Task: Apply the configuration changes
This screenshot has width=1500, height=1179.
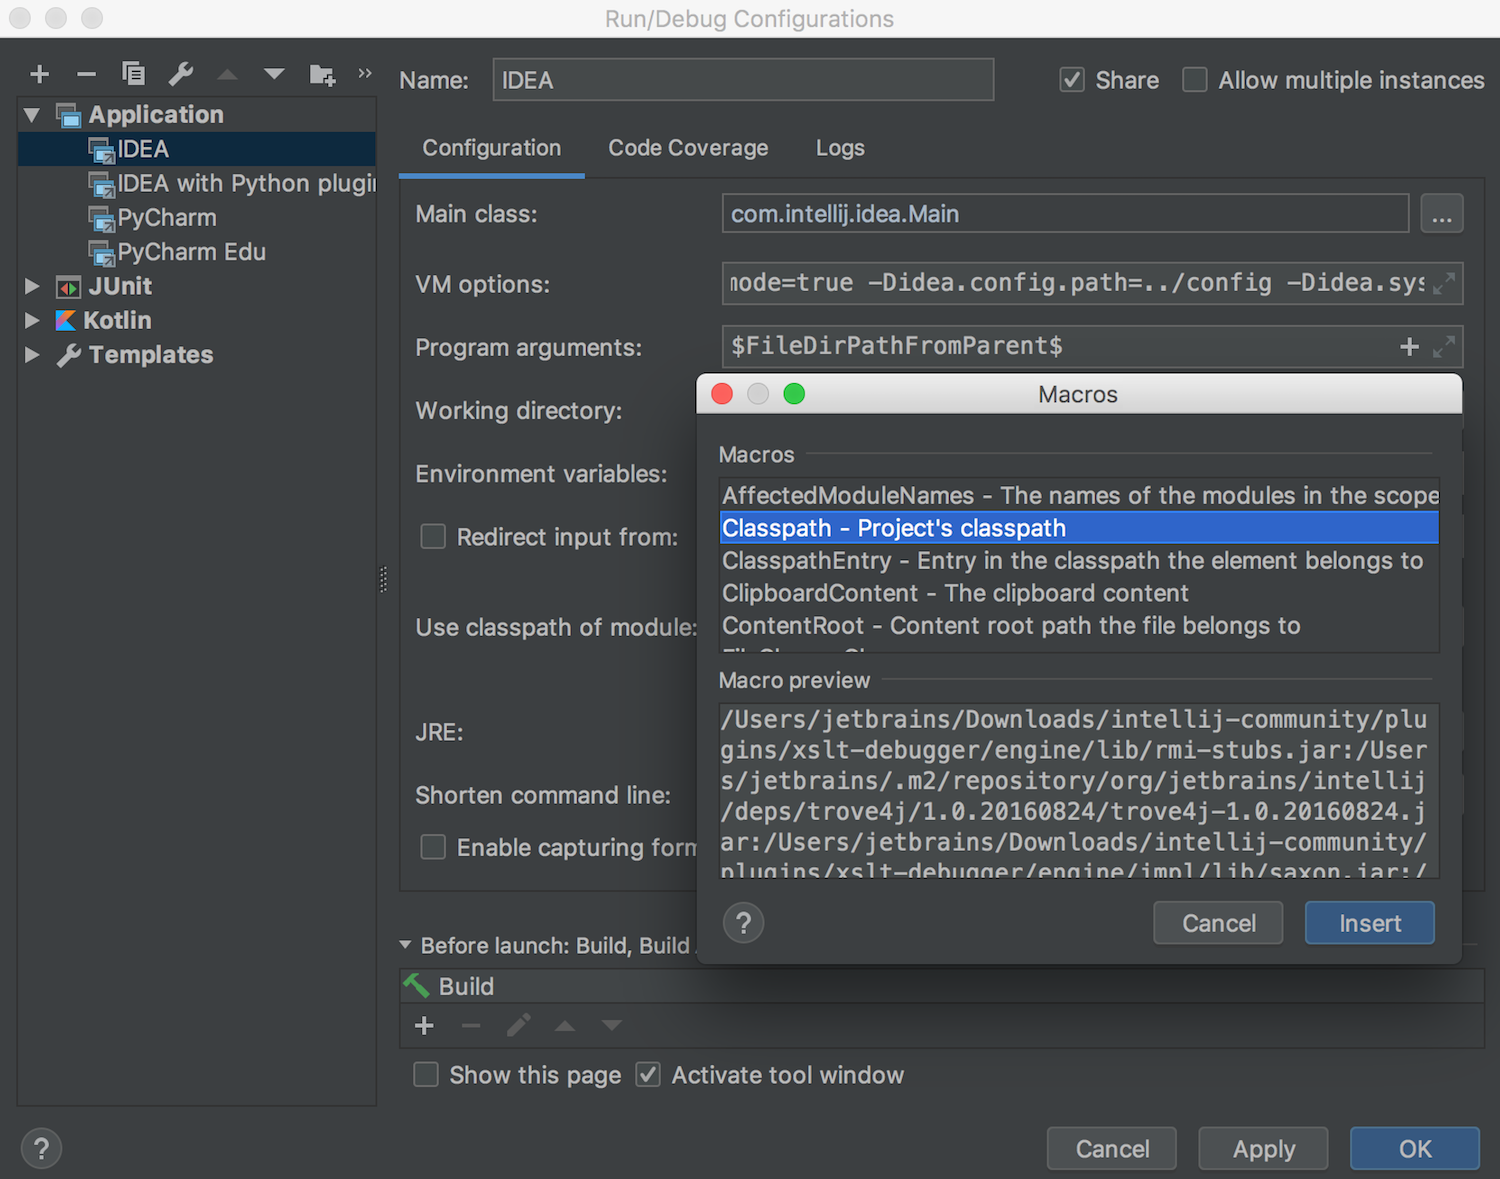Action: pyautogui.click(x=1262, y=1148)
